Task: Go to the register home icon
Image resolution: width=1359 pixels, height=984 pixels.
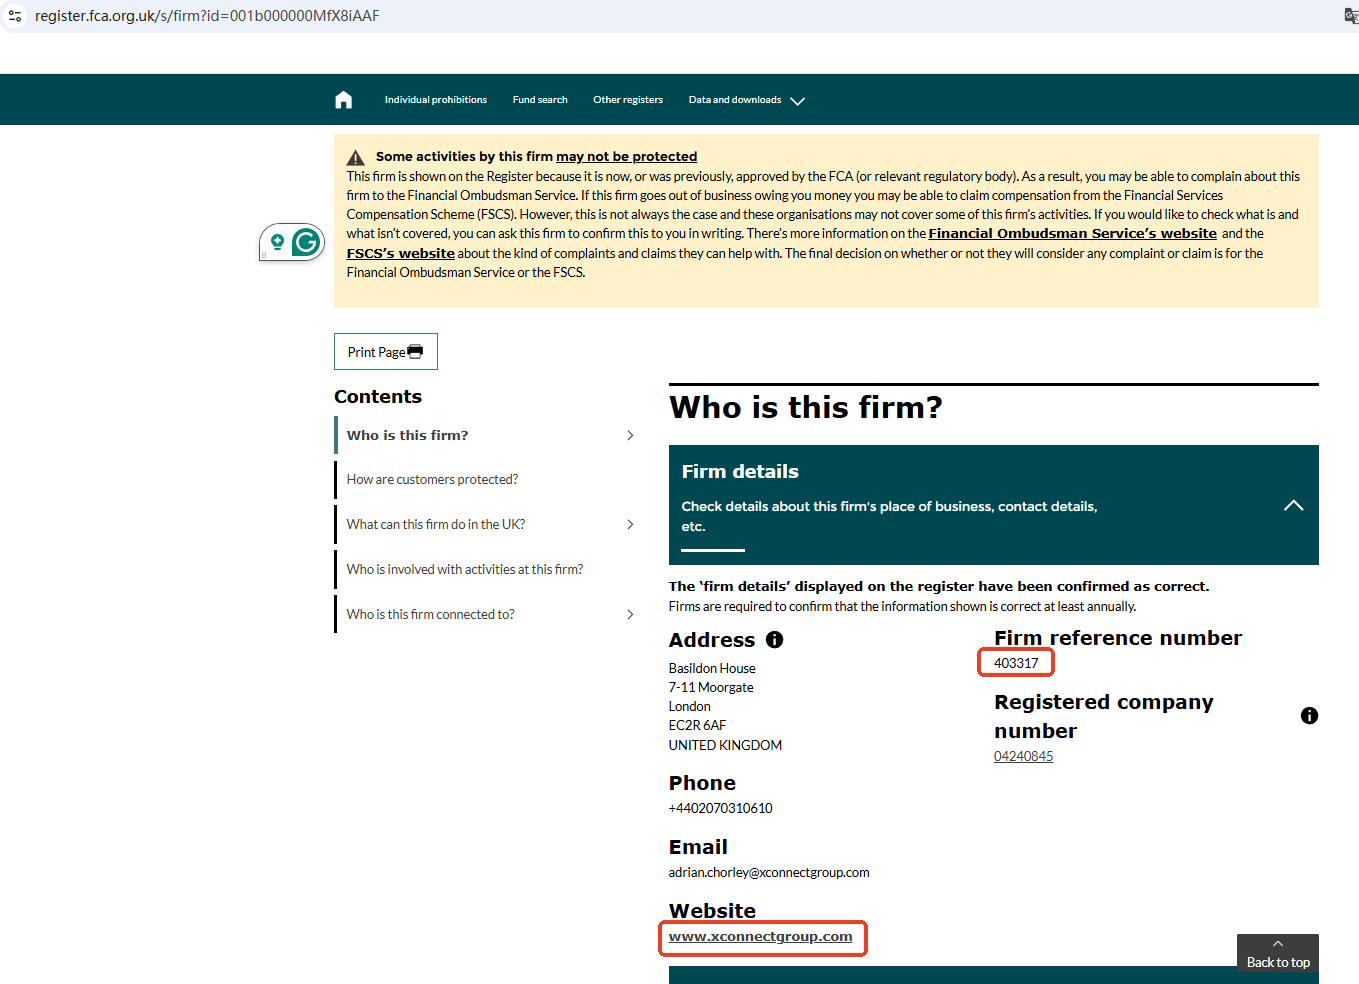Action: (x=344, y=100)
